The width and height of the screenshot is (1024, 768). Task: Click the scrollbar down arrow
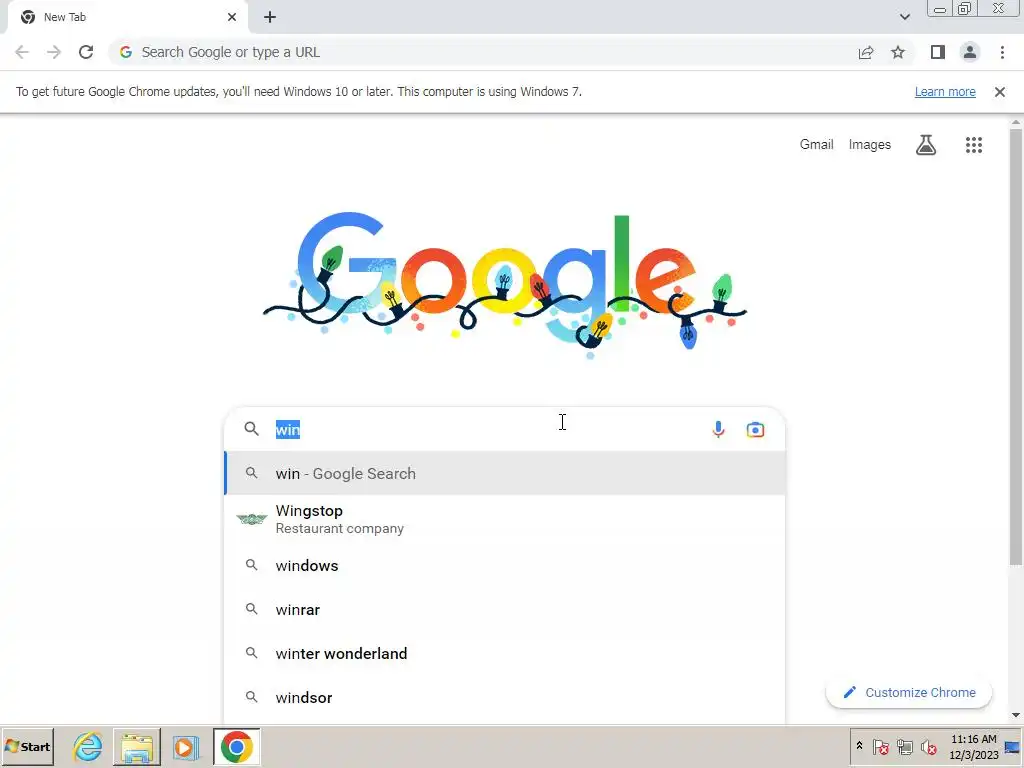point(1016,716)
